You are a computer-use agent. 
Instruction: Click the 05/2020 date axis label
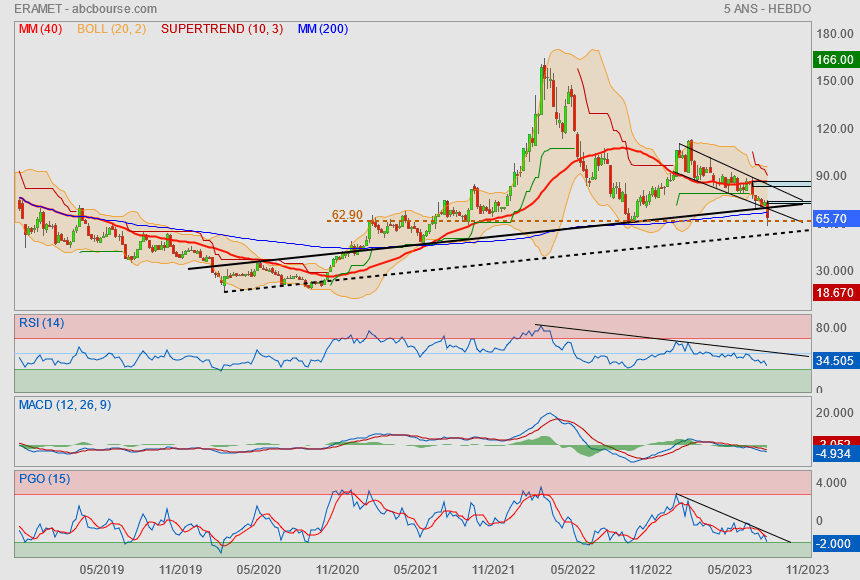tap(258, 570)
